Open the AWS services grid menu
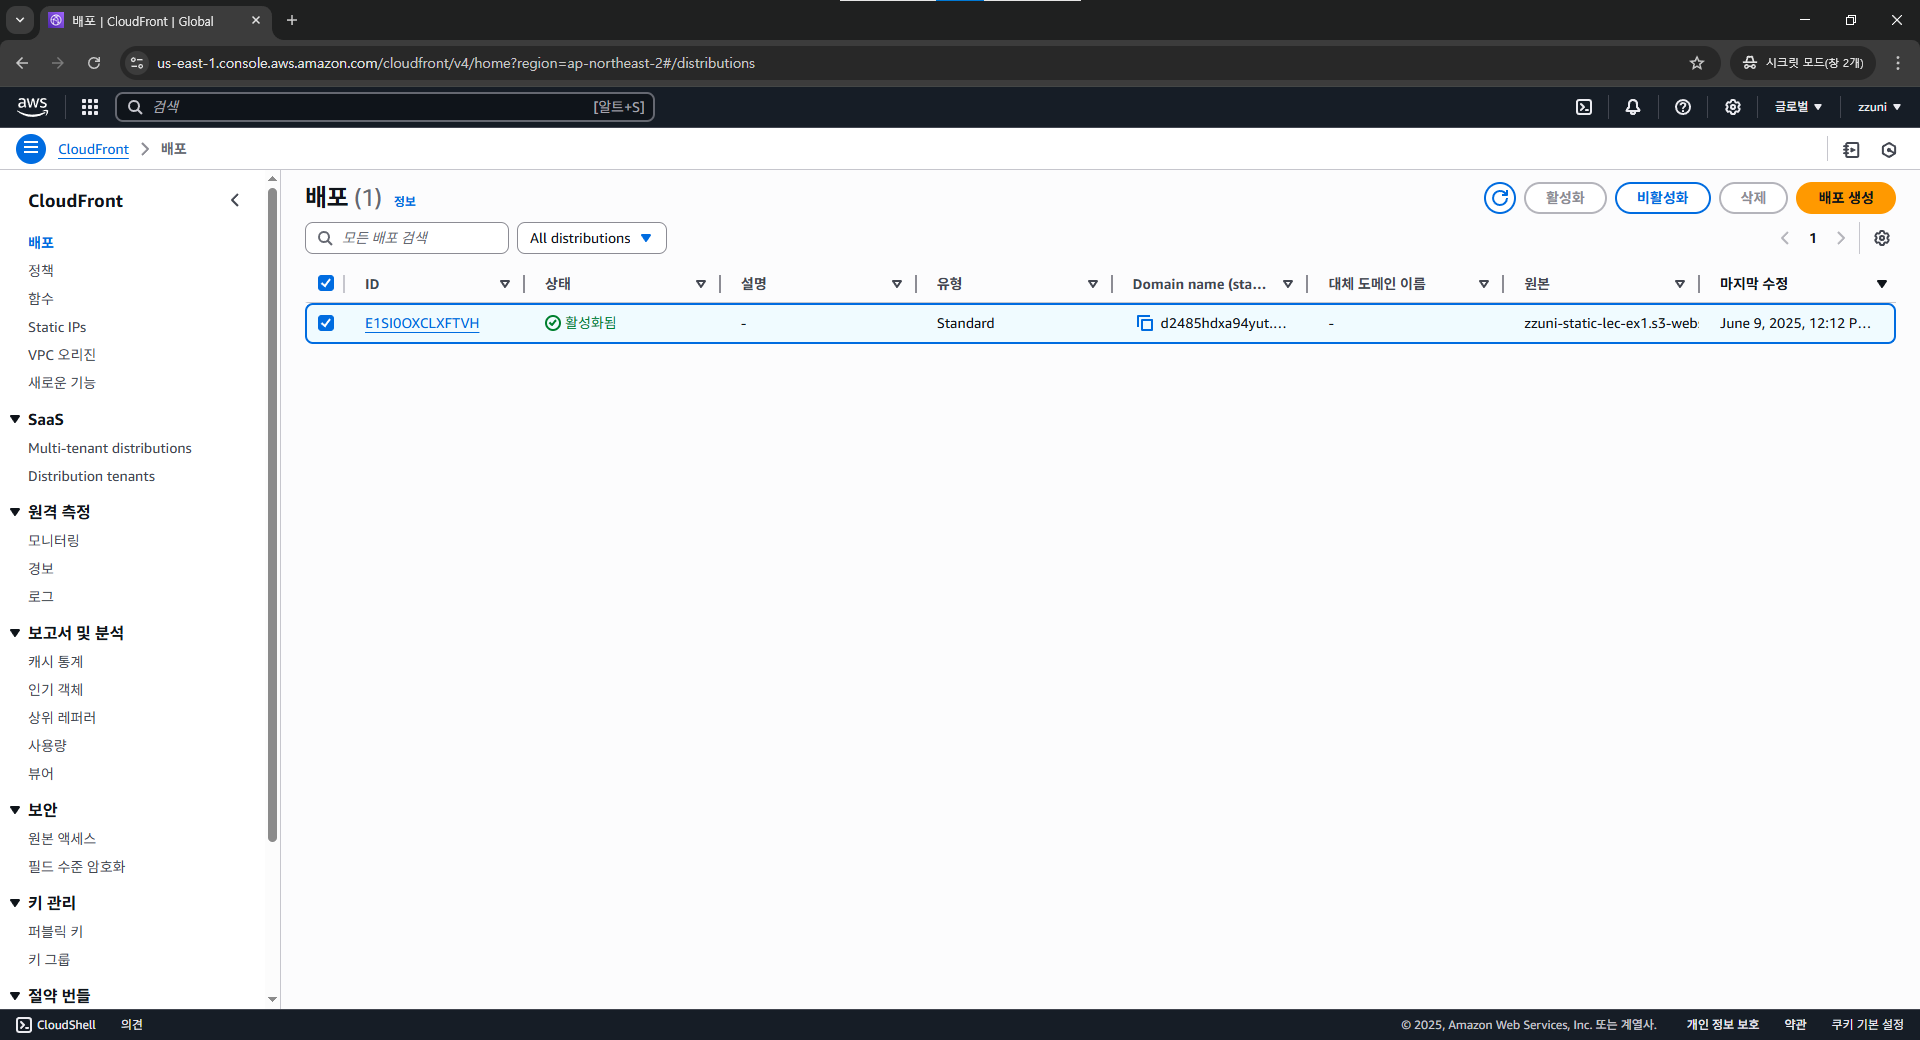The height and width of the screenshot is (1040, 1920). coord(90,107)
